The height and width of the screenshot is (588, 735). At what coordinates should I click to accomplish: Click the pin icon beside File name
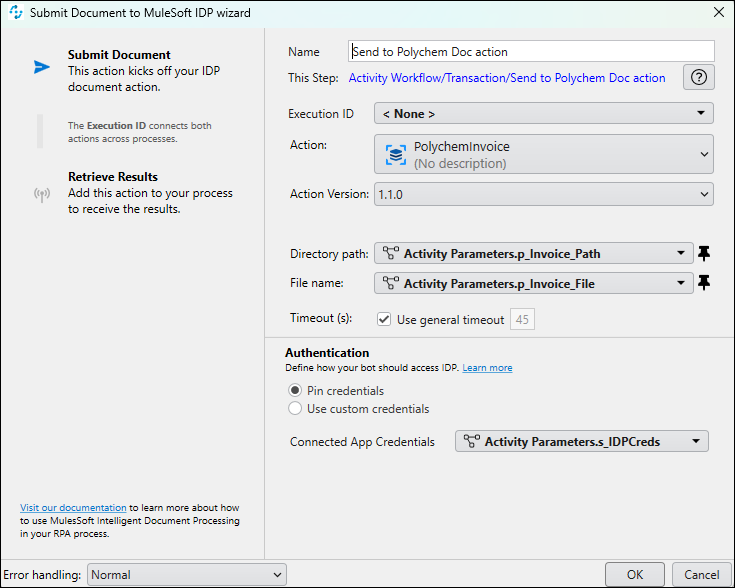tap(704, 283)
